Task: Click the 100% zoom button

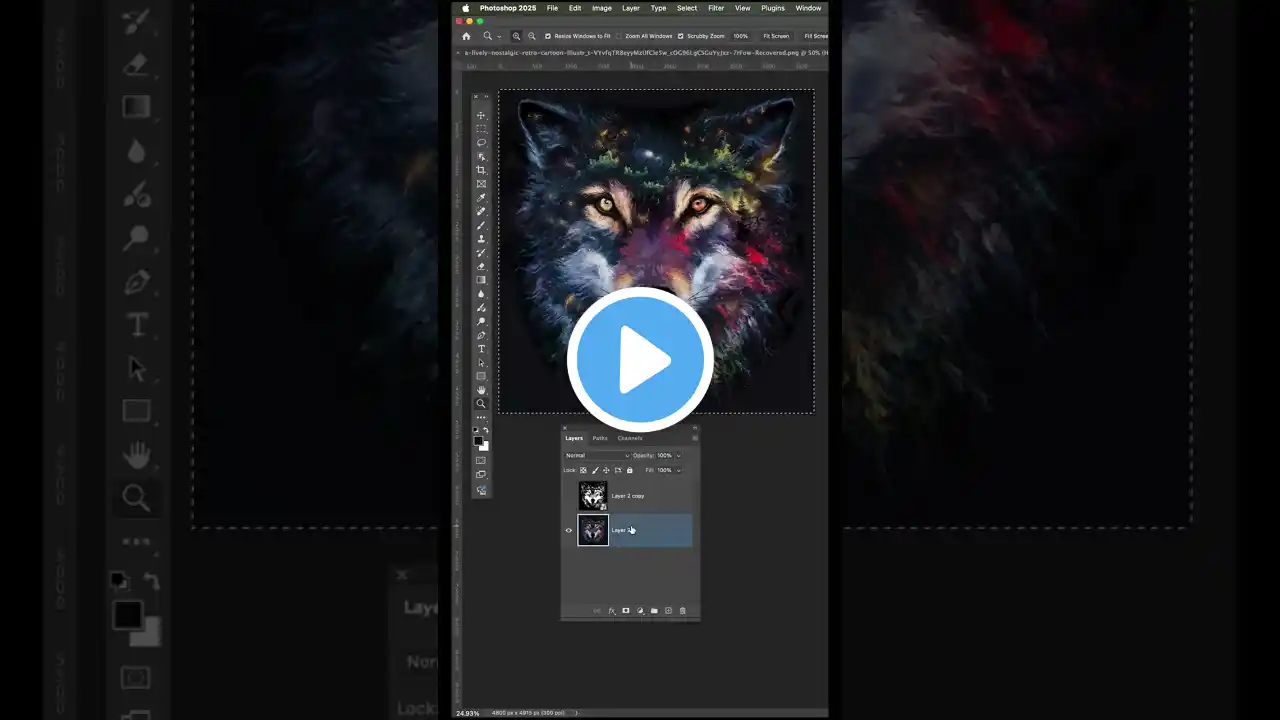Action: (x=740, y=36)
